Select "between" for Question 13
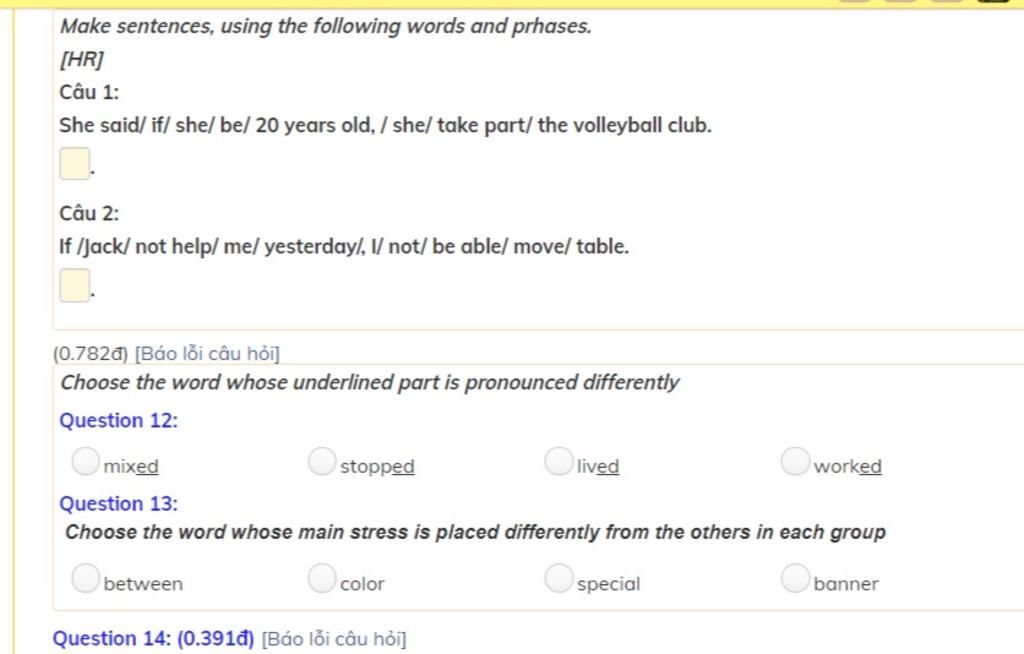 click(x=86, y=579)
